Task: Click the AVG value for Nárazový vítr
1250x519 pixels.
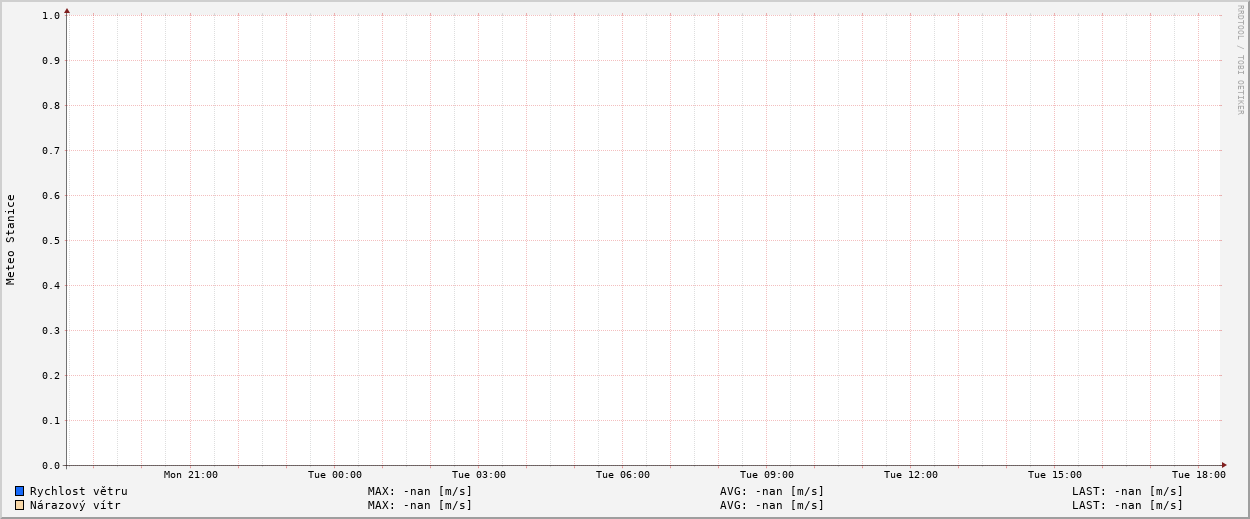Action: click(772, 505)
